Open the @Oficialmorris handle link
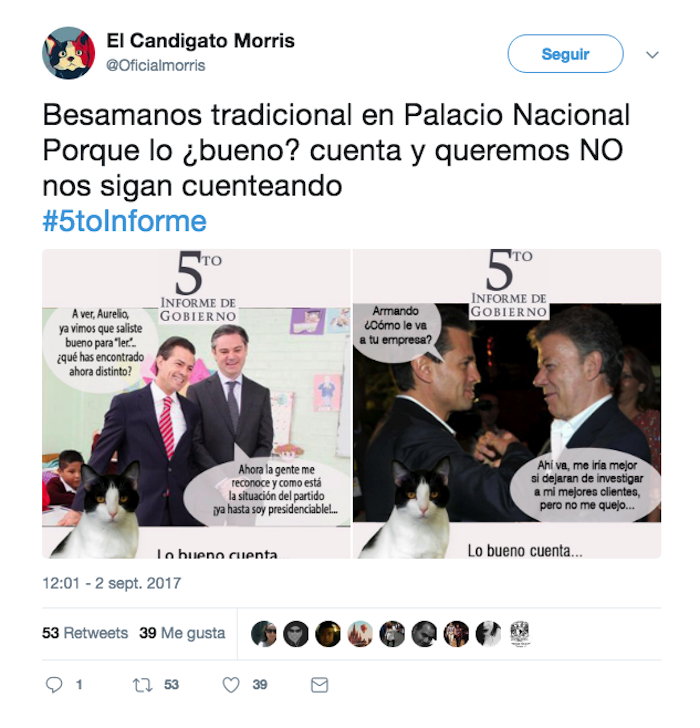This screenshot has width=700, height=728. pyautogui.click(x=156, y=65)
